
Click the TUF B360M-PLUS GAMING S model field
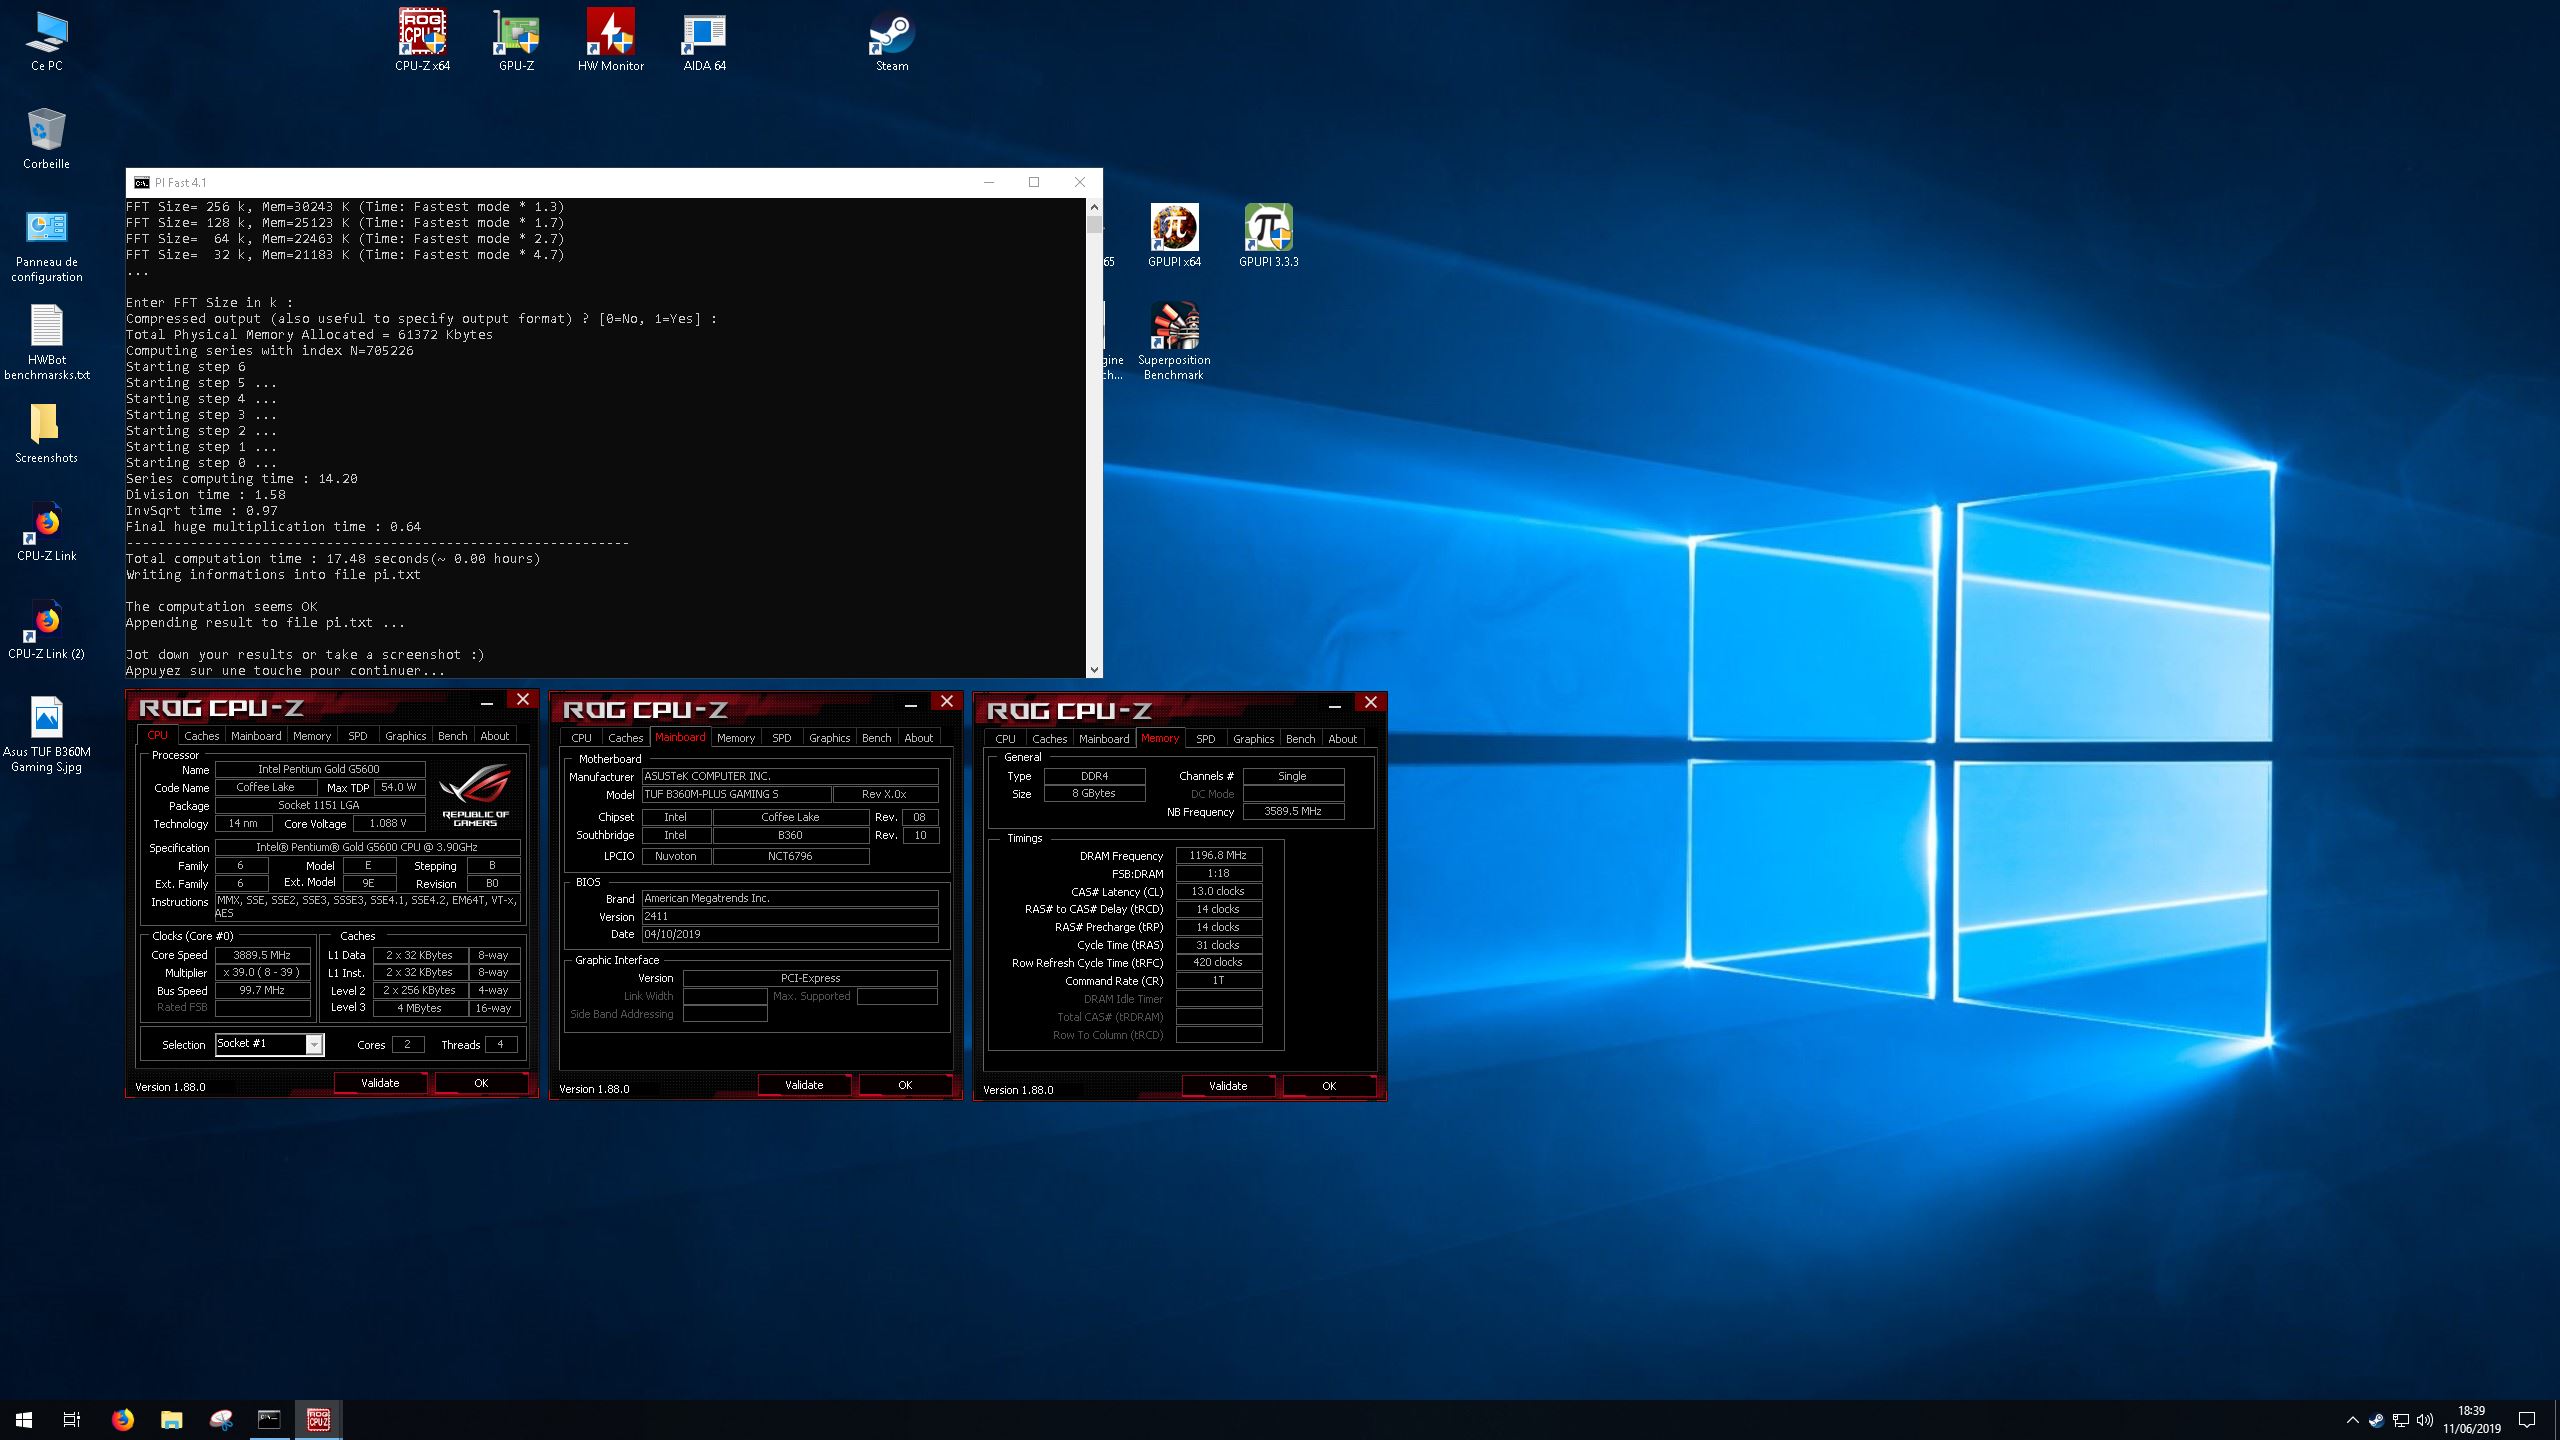coord(736,794)
